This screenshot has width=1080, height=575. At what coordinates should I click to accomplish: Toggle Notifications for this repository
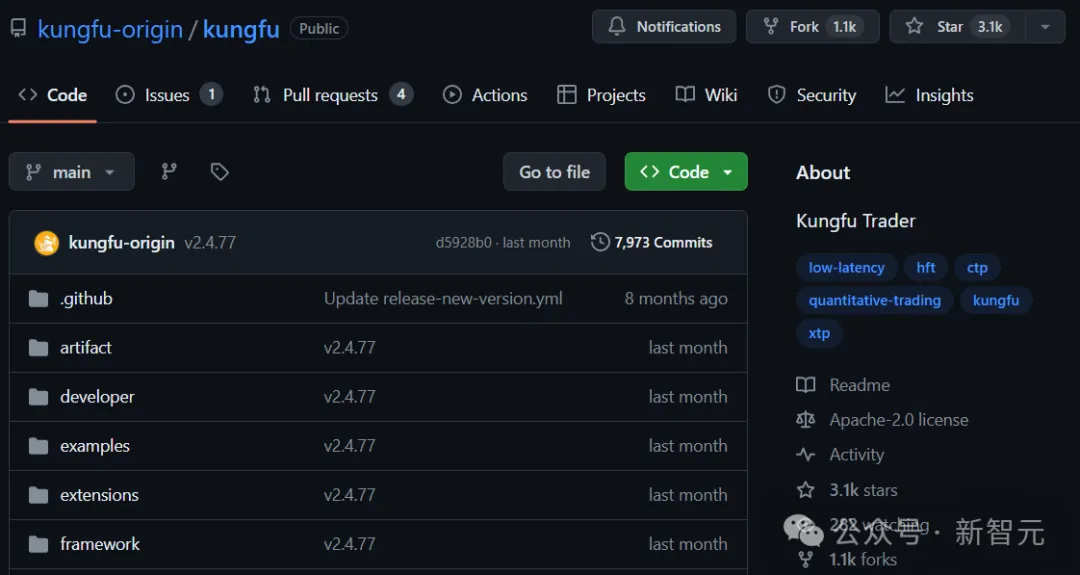click(x=664, y=27)
